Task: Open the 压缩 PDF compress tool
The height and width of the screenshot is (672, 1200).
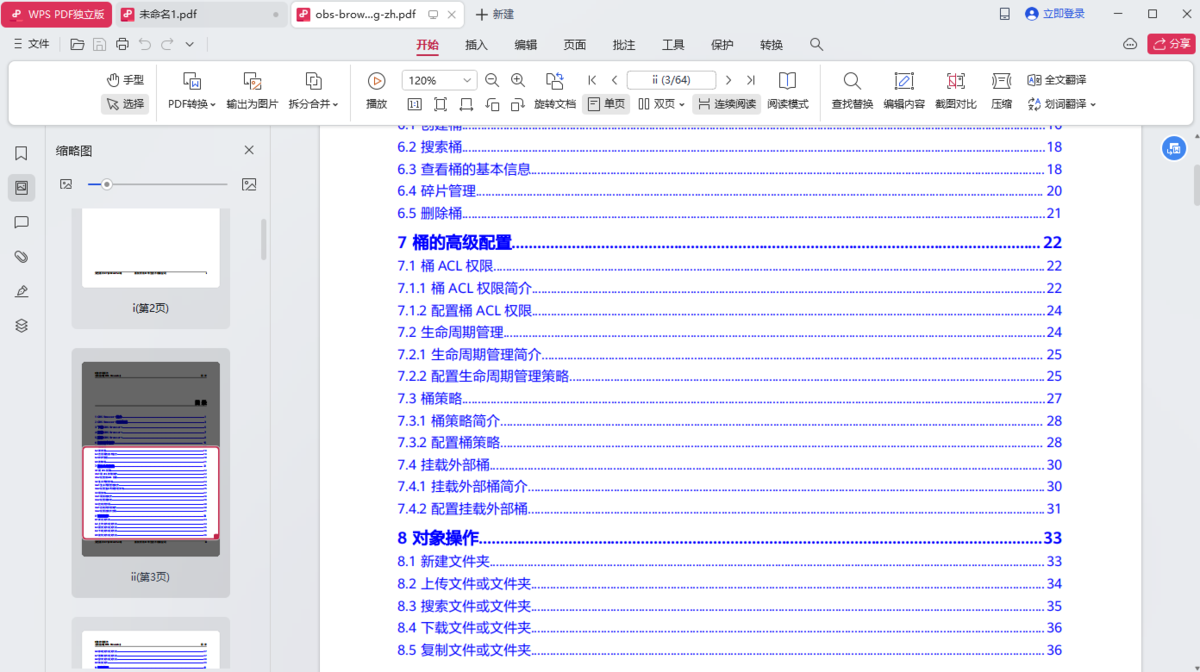Action: coord(1000,91)
